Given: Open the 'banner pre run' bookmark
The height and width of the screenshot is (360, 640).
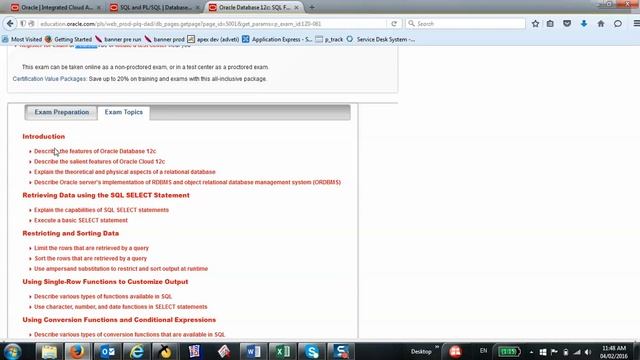Looking at the screenshot, I should tap(118, 39).
